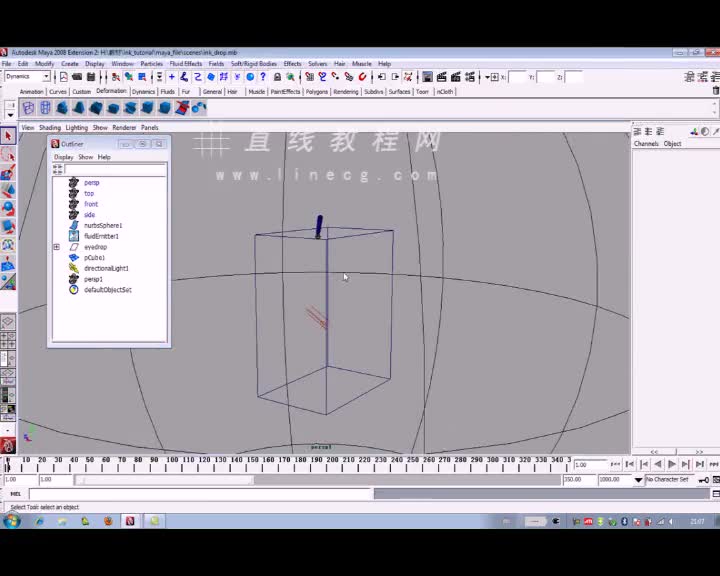Viewport: 720px width, 576px height.
Task: Select the directionalLight1 item in Outliner
Action: point(106,268)
